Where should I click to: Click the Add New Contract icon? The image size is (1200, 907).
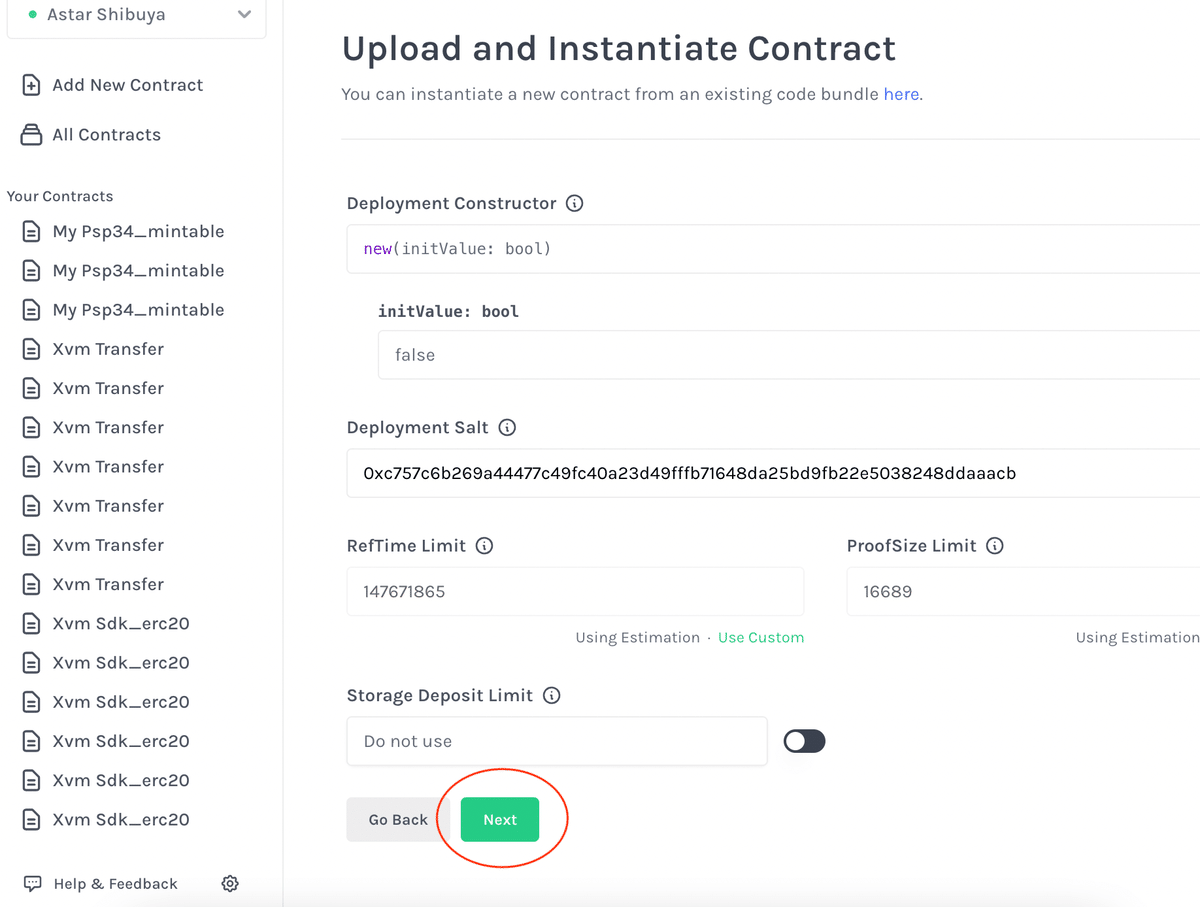pos(32,85)
